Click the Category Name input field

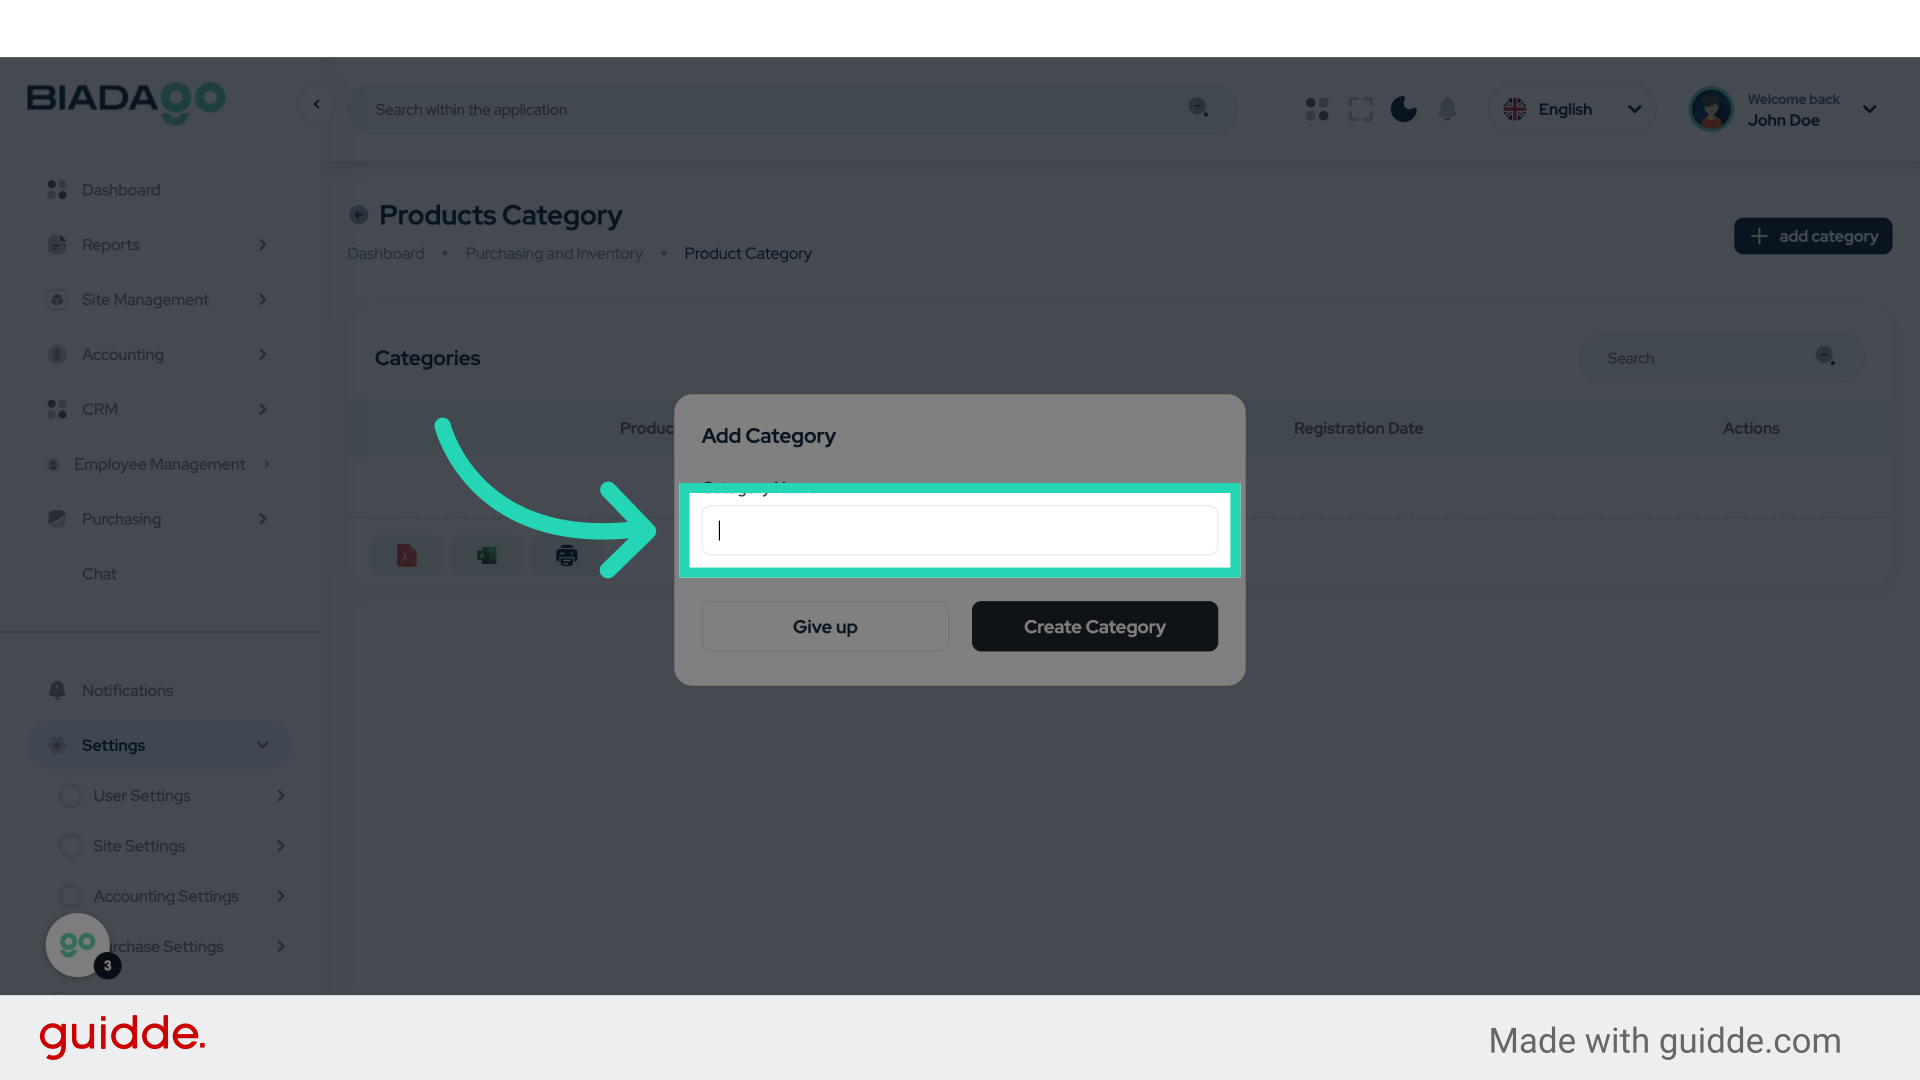click(959, 530)
